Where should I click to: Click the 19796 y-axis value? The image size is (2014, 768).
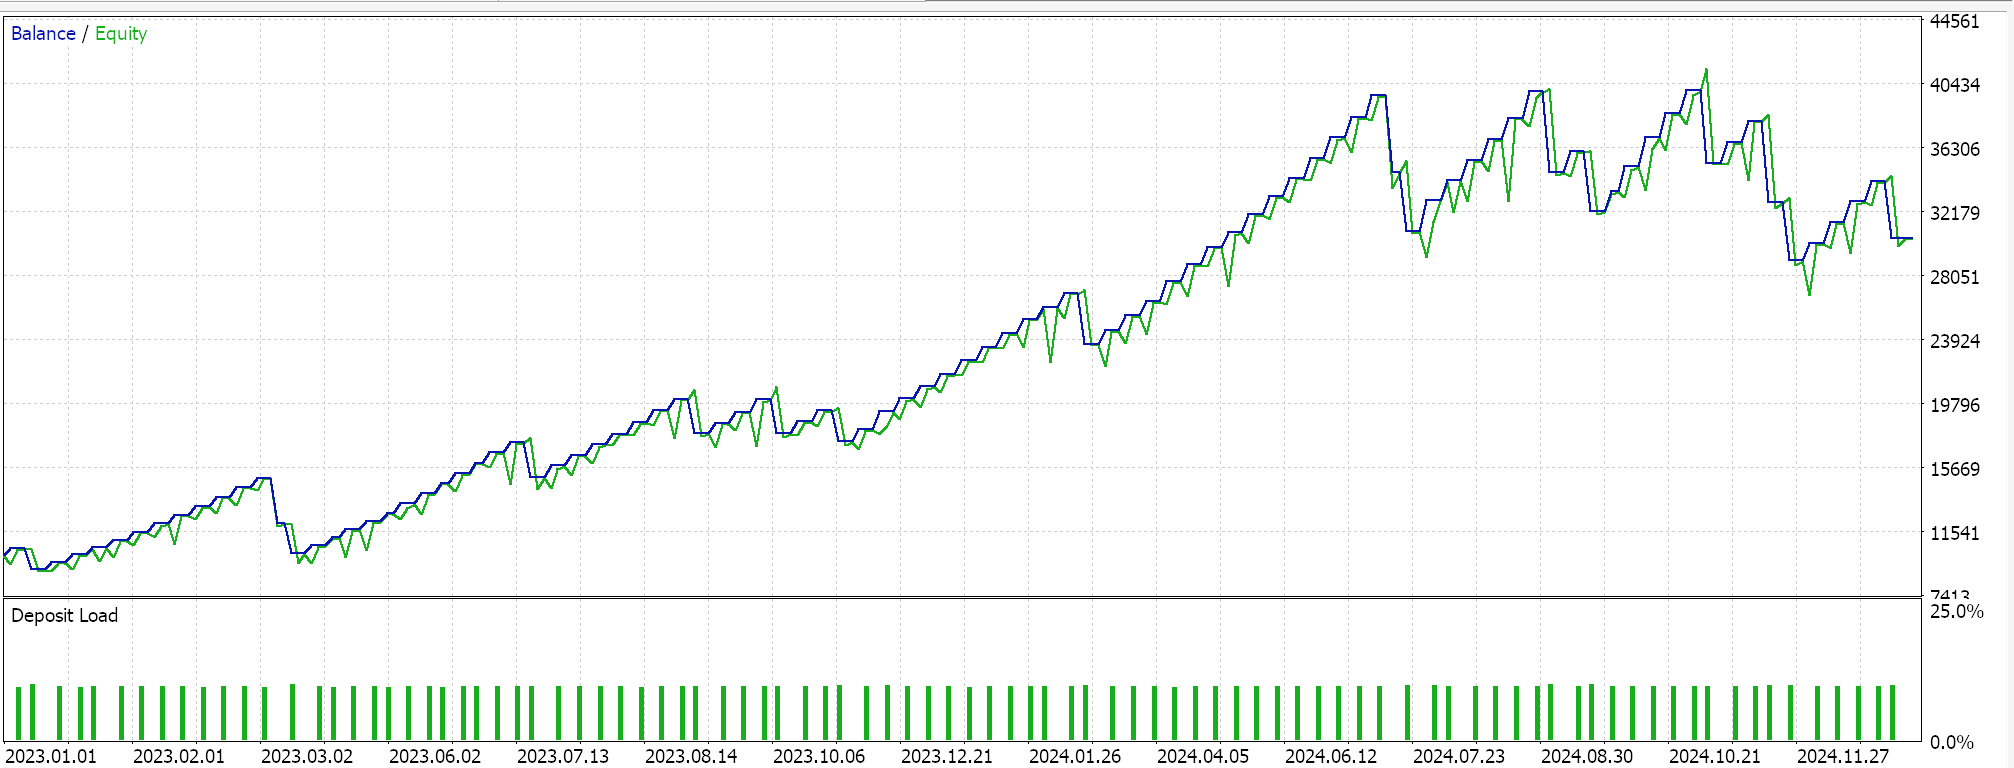pyautogui.click(x=1954, y=405)
